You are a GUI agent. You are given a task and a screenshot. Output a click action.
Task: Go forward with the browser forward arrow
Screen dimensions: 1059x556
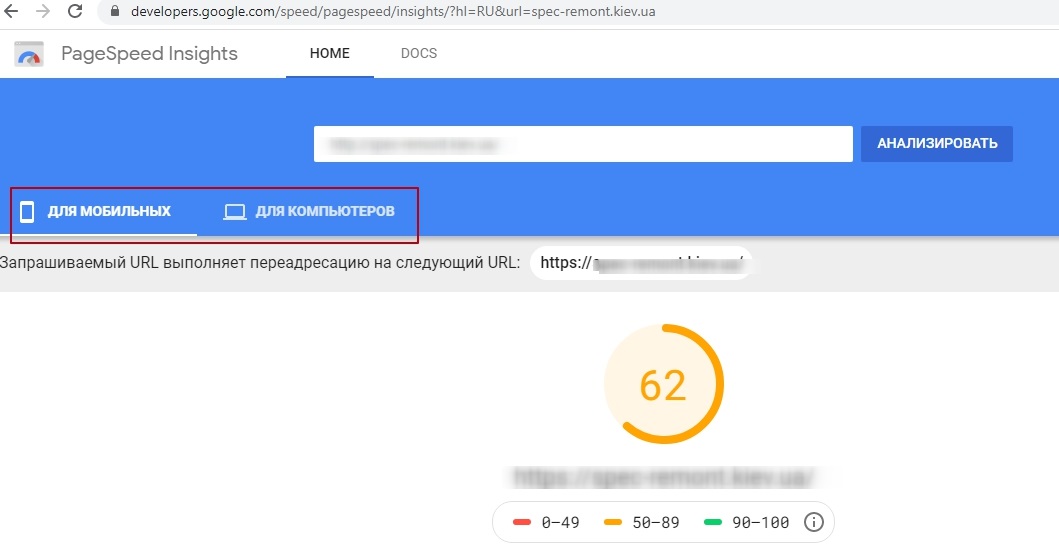pyautogui.click(x=43, y=11)
